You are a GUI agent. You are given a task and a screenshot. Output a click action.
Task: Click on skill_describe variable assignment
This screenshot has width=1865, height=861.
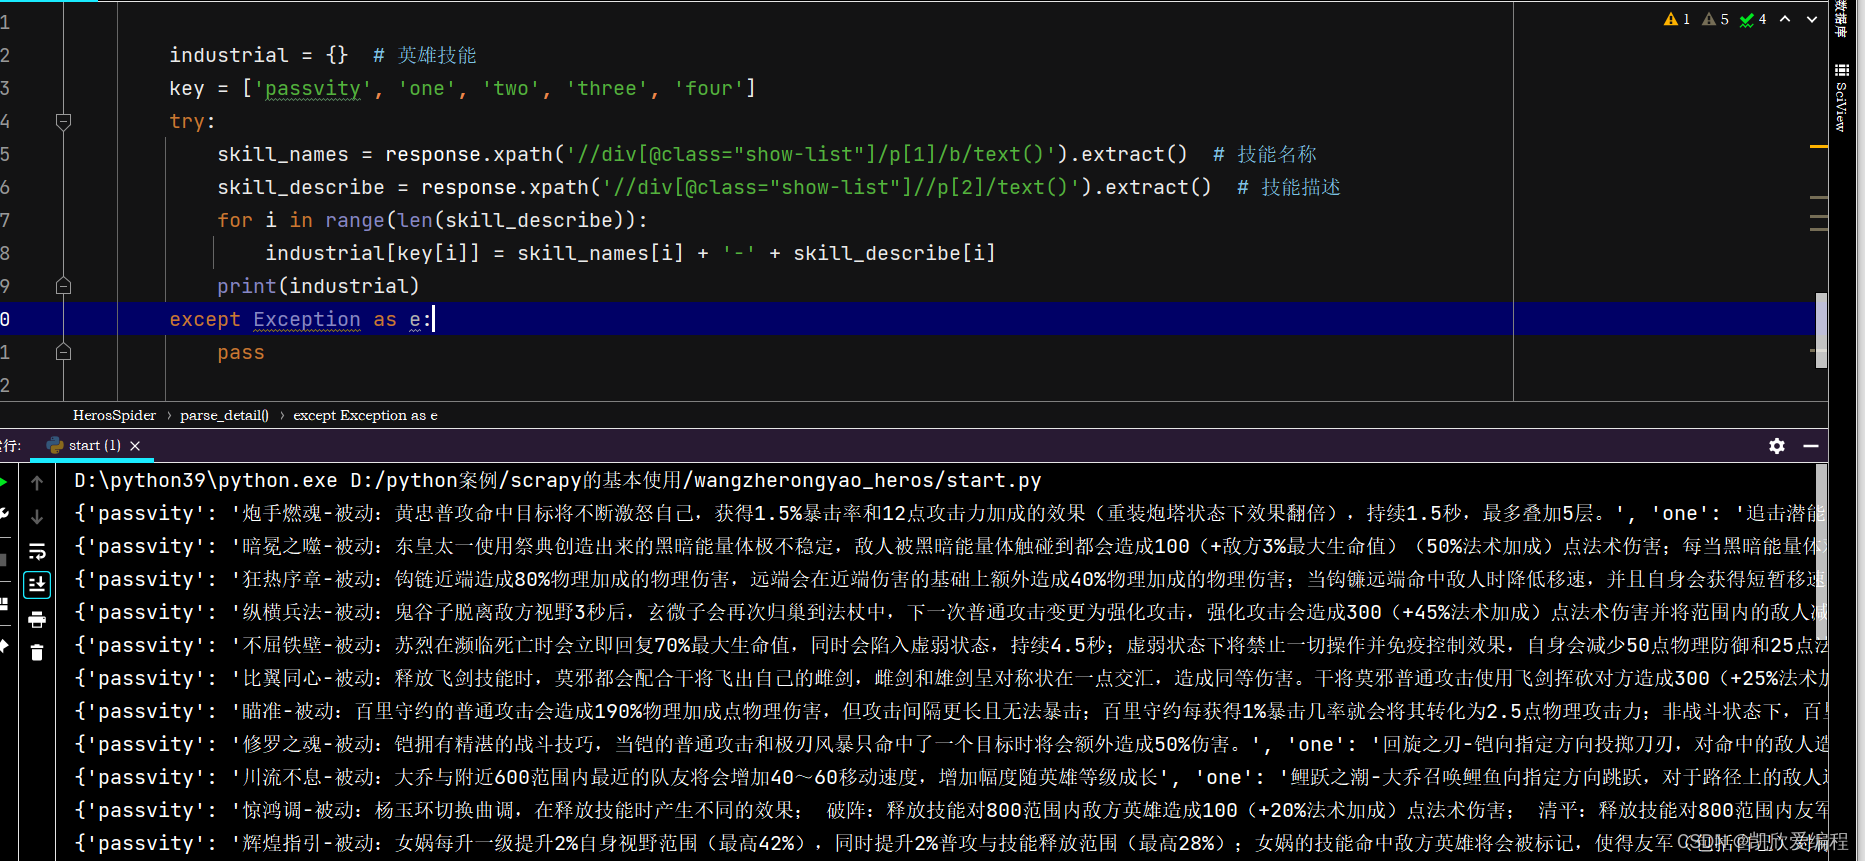[301, 187]
